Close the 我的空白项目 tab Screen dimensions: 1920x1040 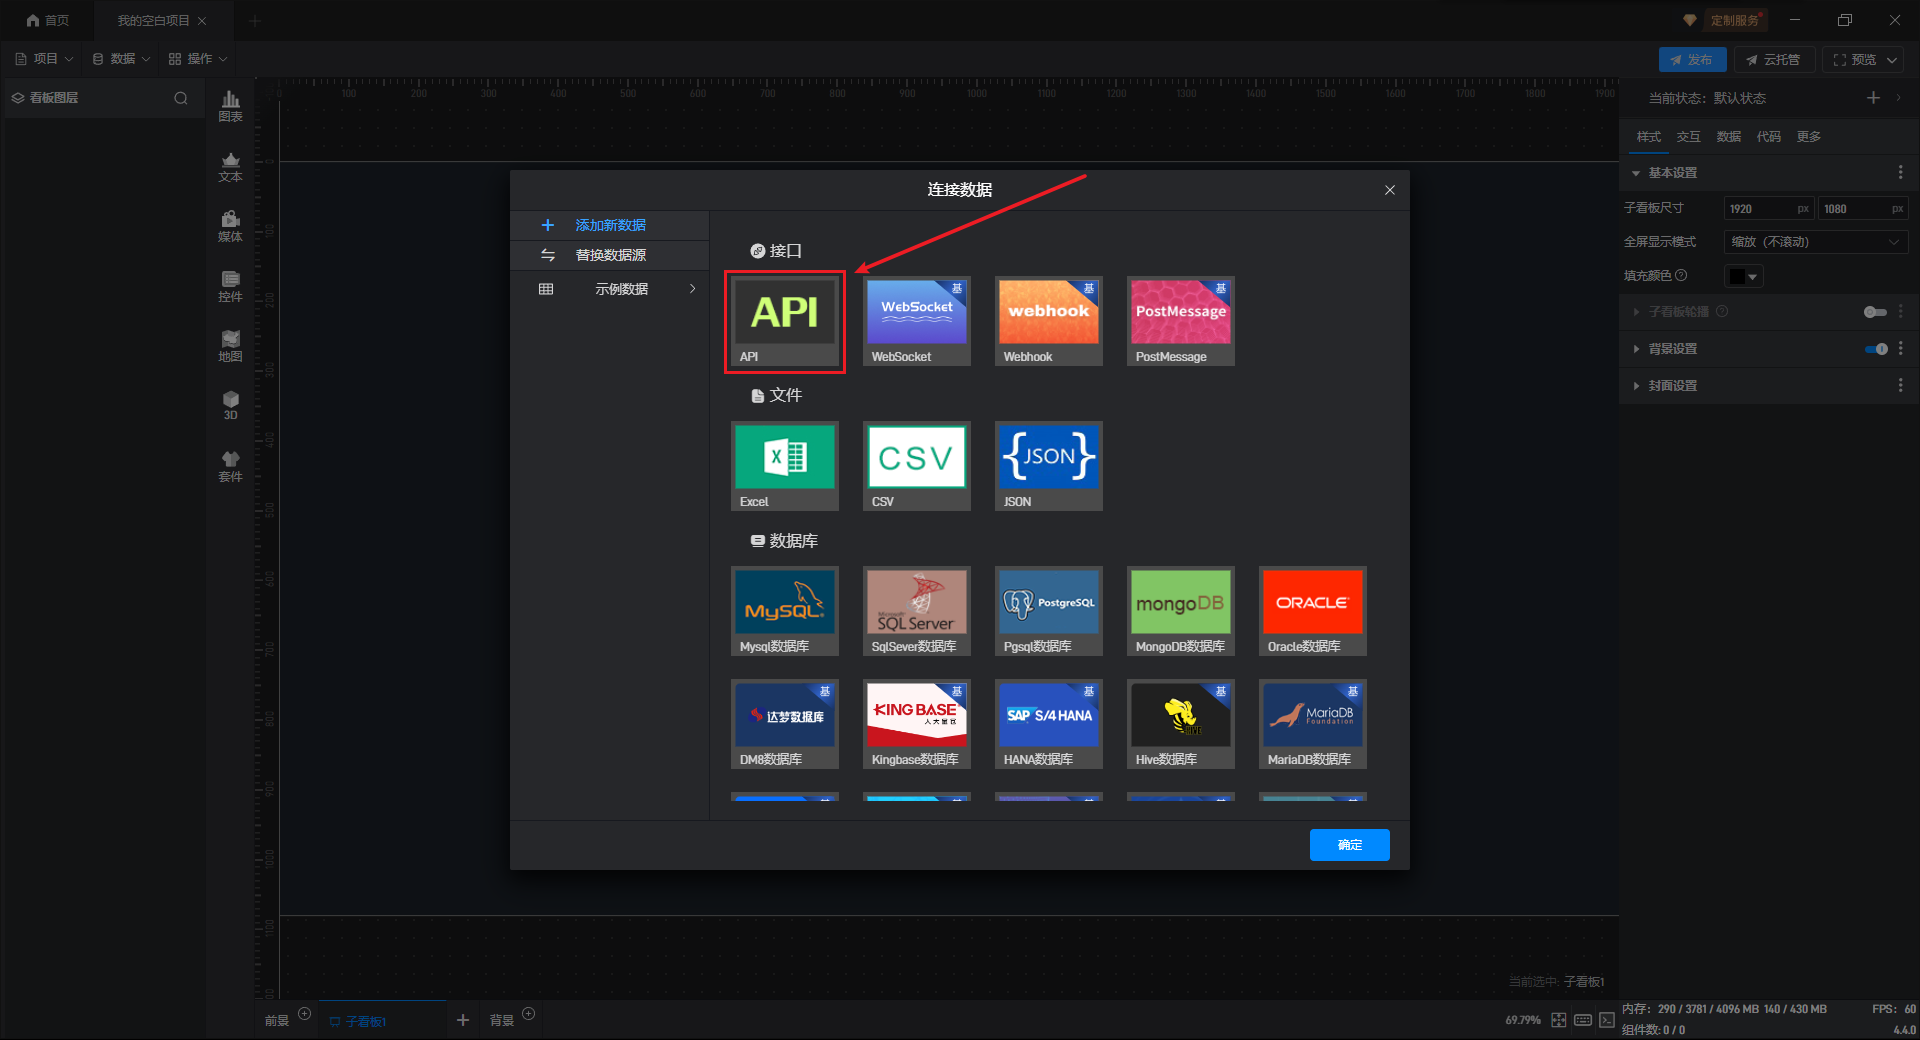coord(202,20)
